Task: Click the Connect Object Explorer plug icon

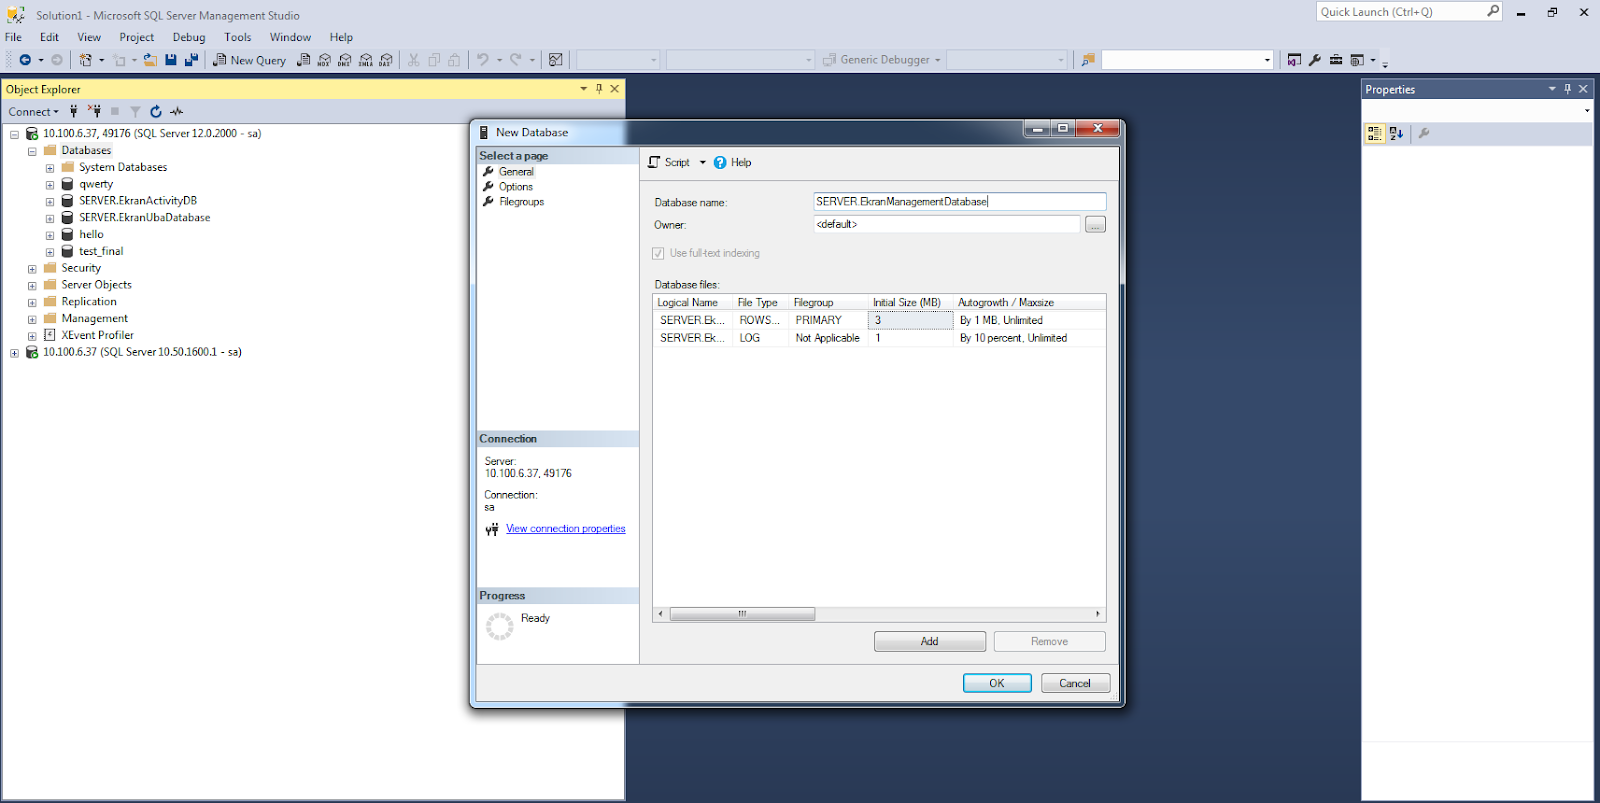Action: pyautogui.click(x=74, y=111)
